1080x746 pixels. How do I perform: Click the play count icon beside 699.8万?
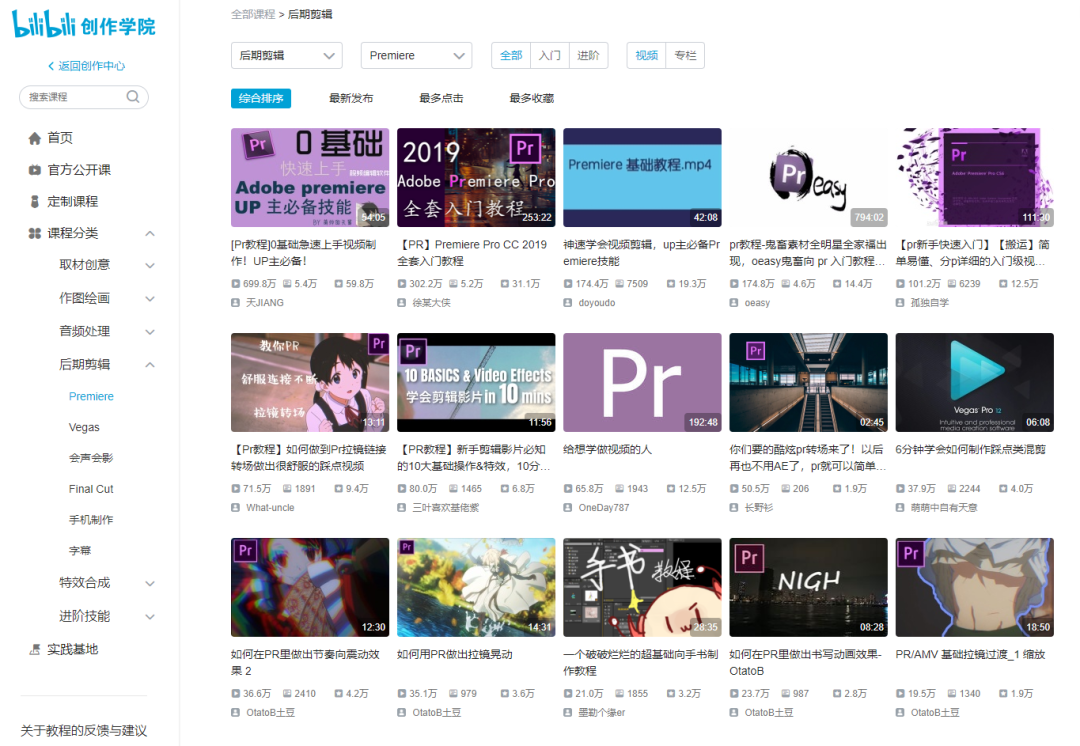pos(236,284)
